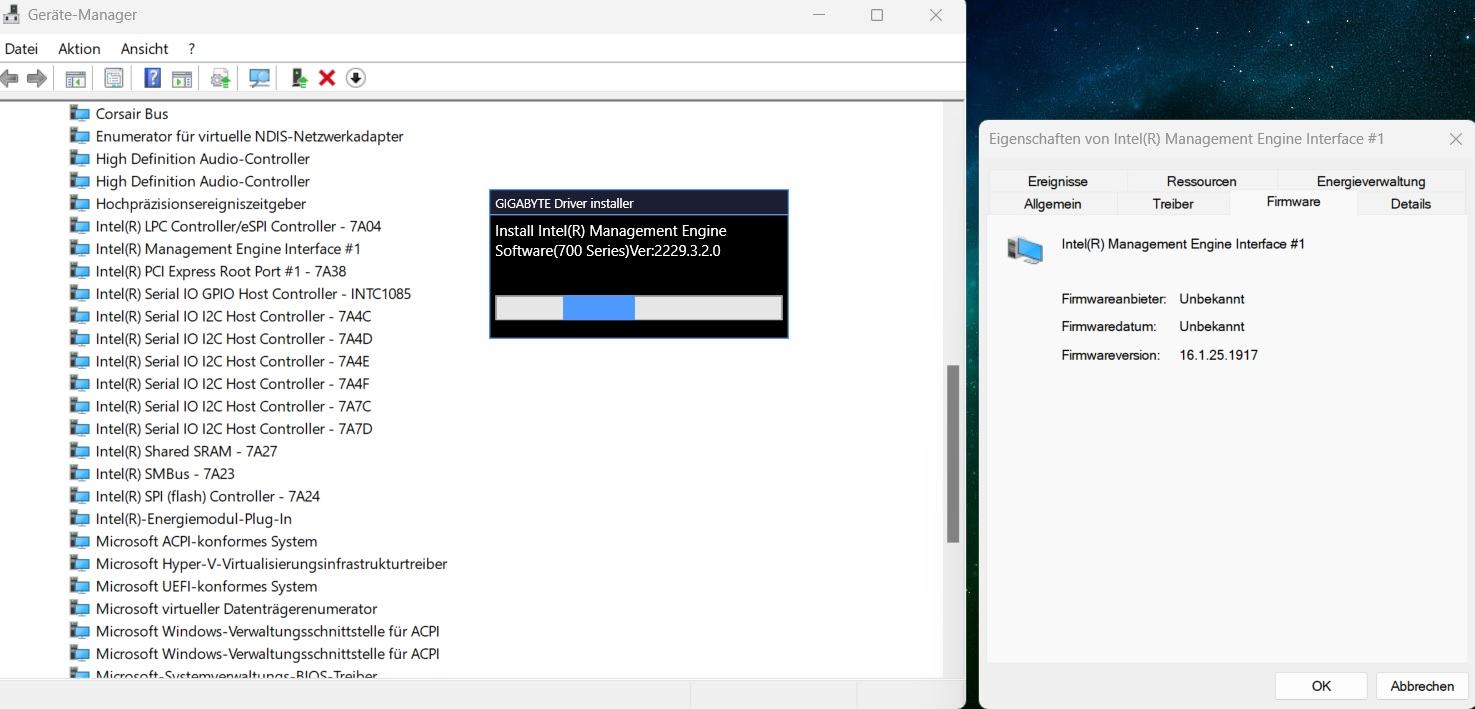
Task: Click icon beside Microsoft UEFI-konformes System
Action: point(80,586)
